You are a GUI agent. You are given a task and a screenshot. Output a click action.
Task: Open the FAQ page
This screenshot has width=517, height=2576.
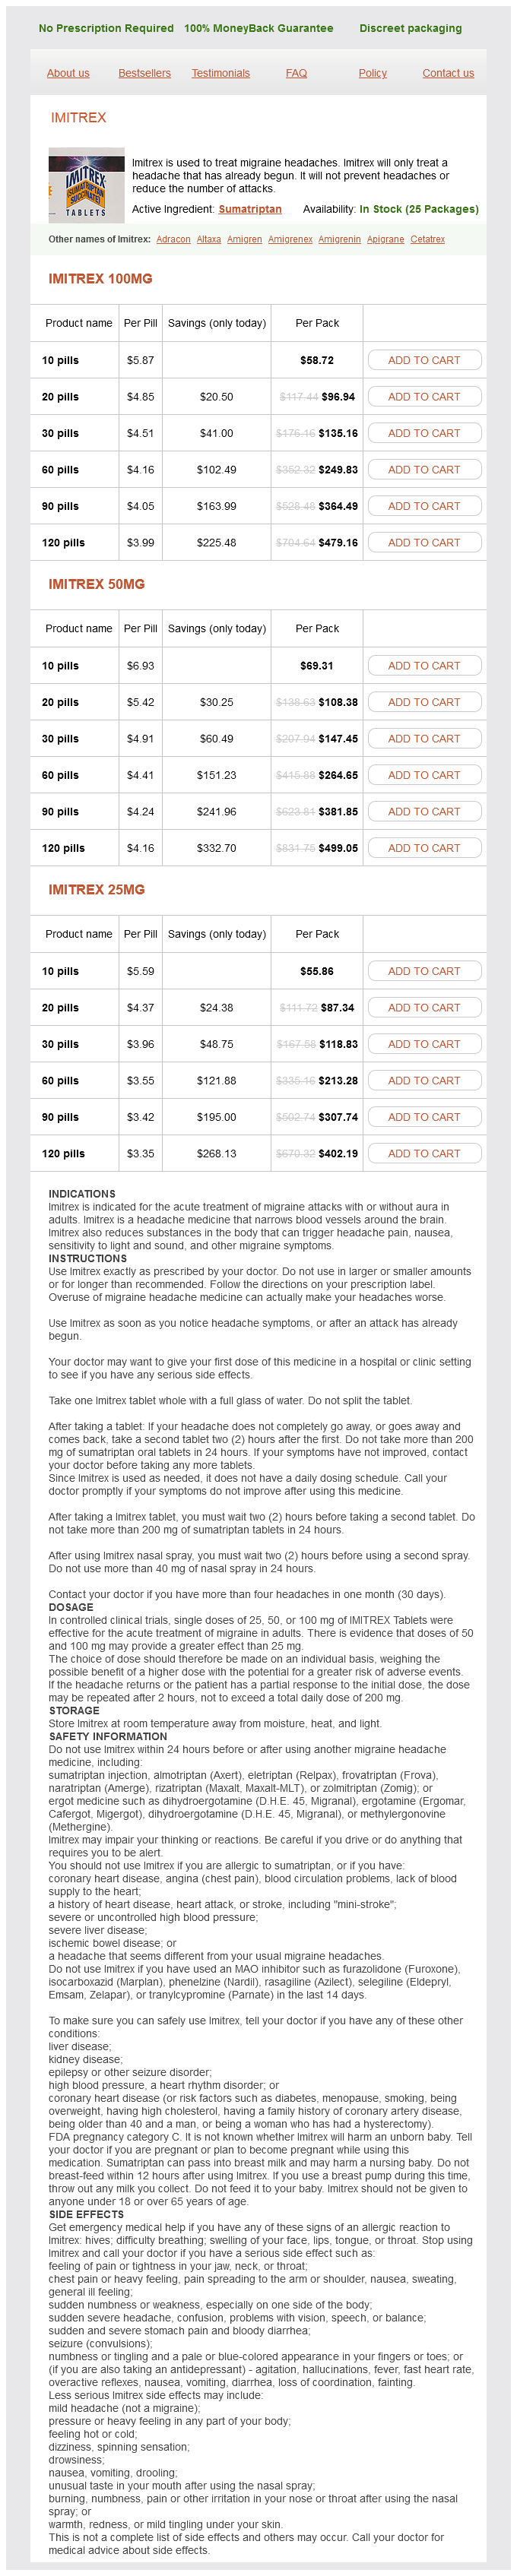click(x=296, y=73)
